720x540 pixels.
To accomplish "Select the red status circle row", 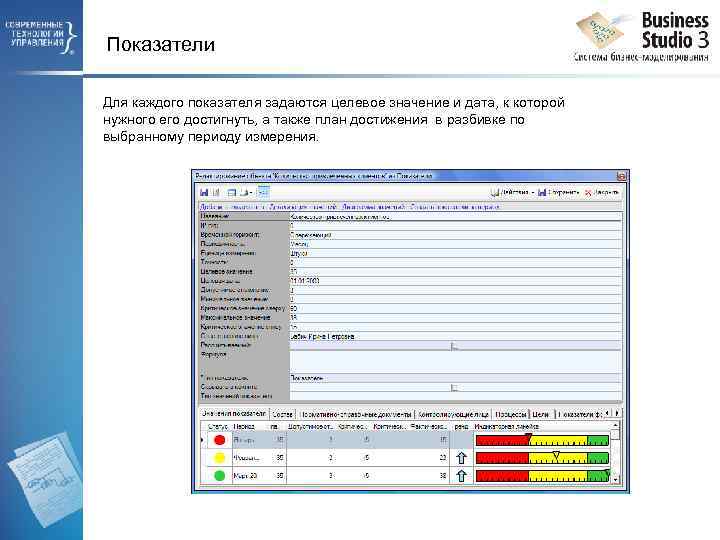I will tap(219, 440).
